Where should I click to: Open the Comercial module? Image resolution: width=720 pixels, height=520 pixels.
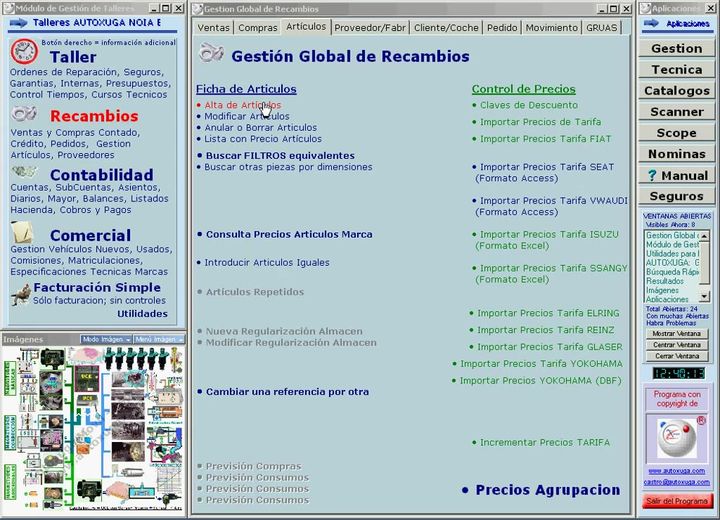[90, 235]
